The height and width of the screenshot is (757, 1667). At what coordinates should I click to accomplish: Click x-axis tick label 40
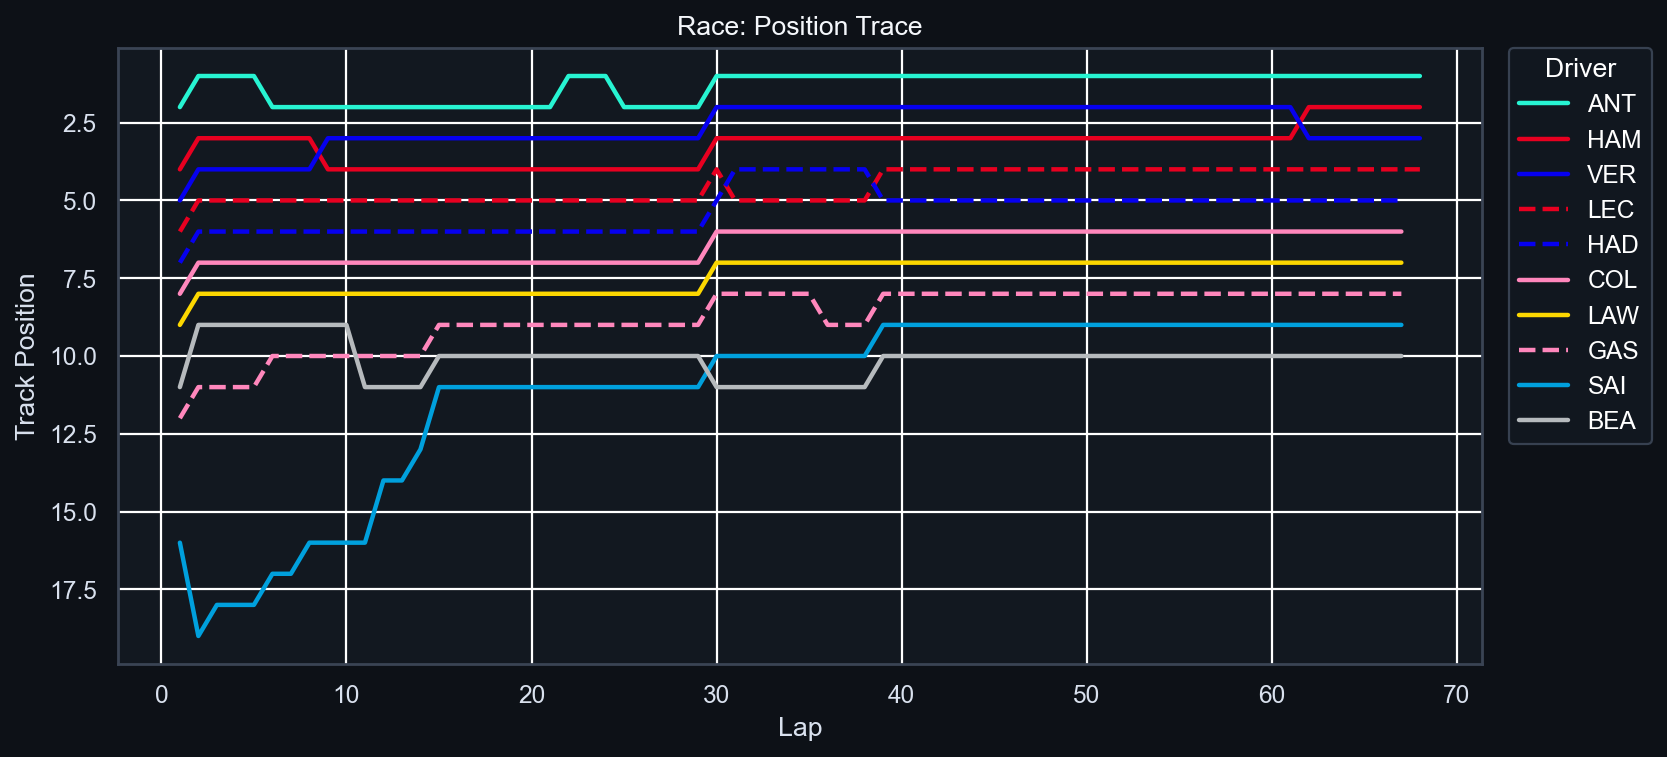[x=901, y=695]
